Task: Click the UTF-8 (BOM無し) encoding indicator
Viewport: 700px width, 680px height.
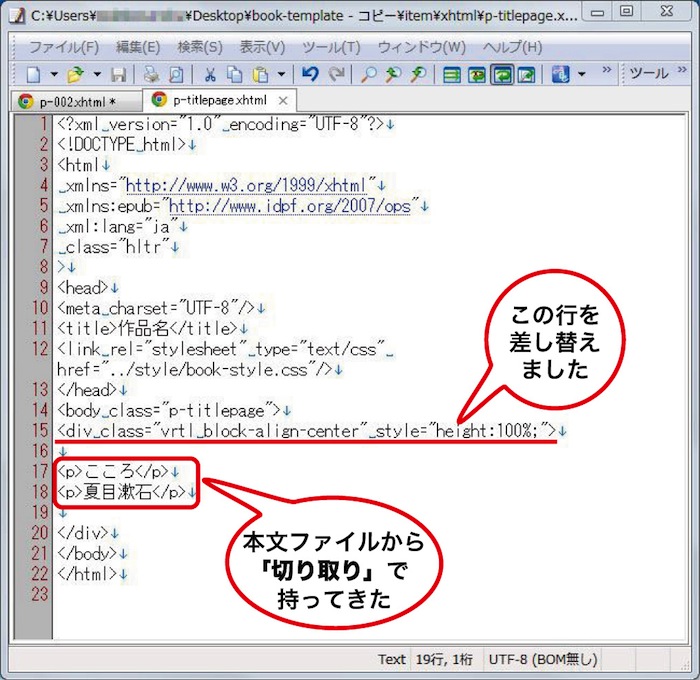Action: tap(543, 659)
